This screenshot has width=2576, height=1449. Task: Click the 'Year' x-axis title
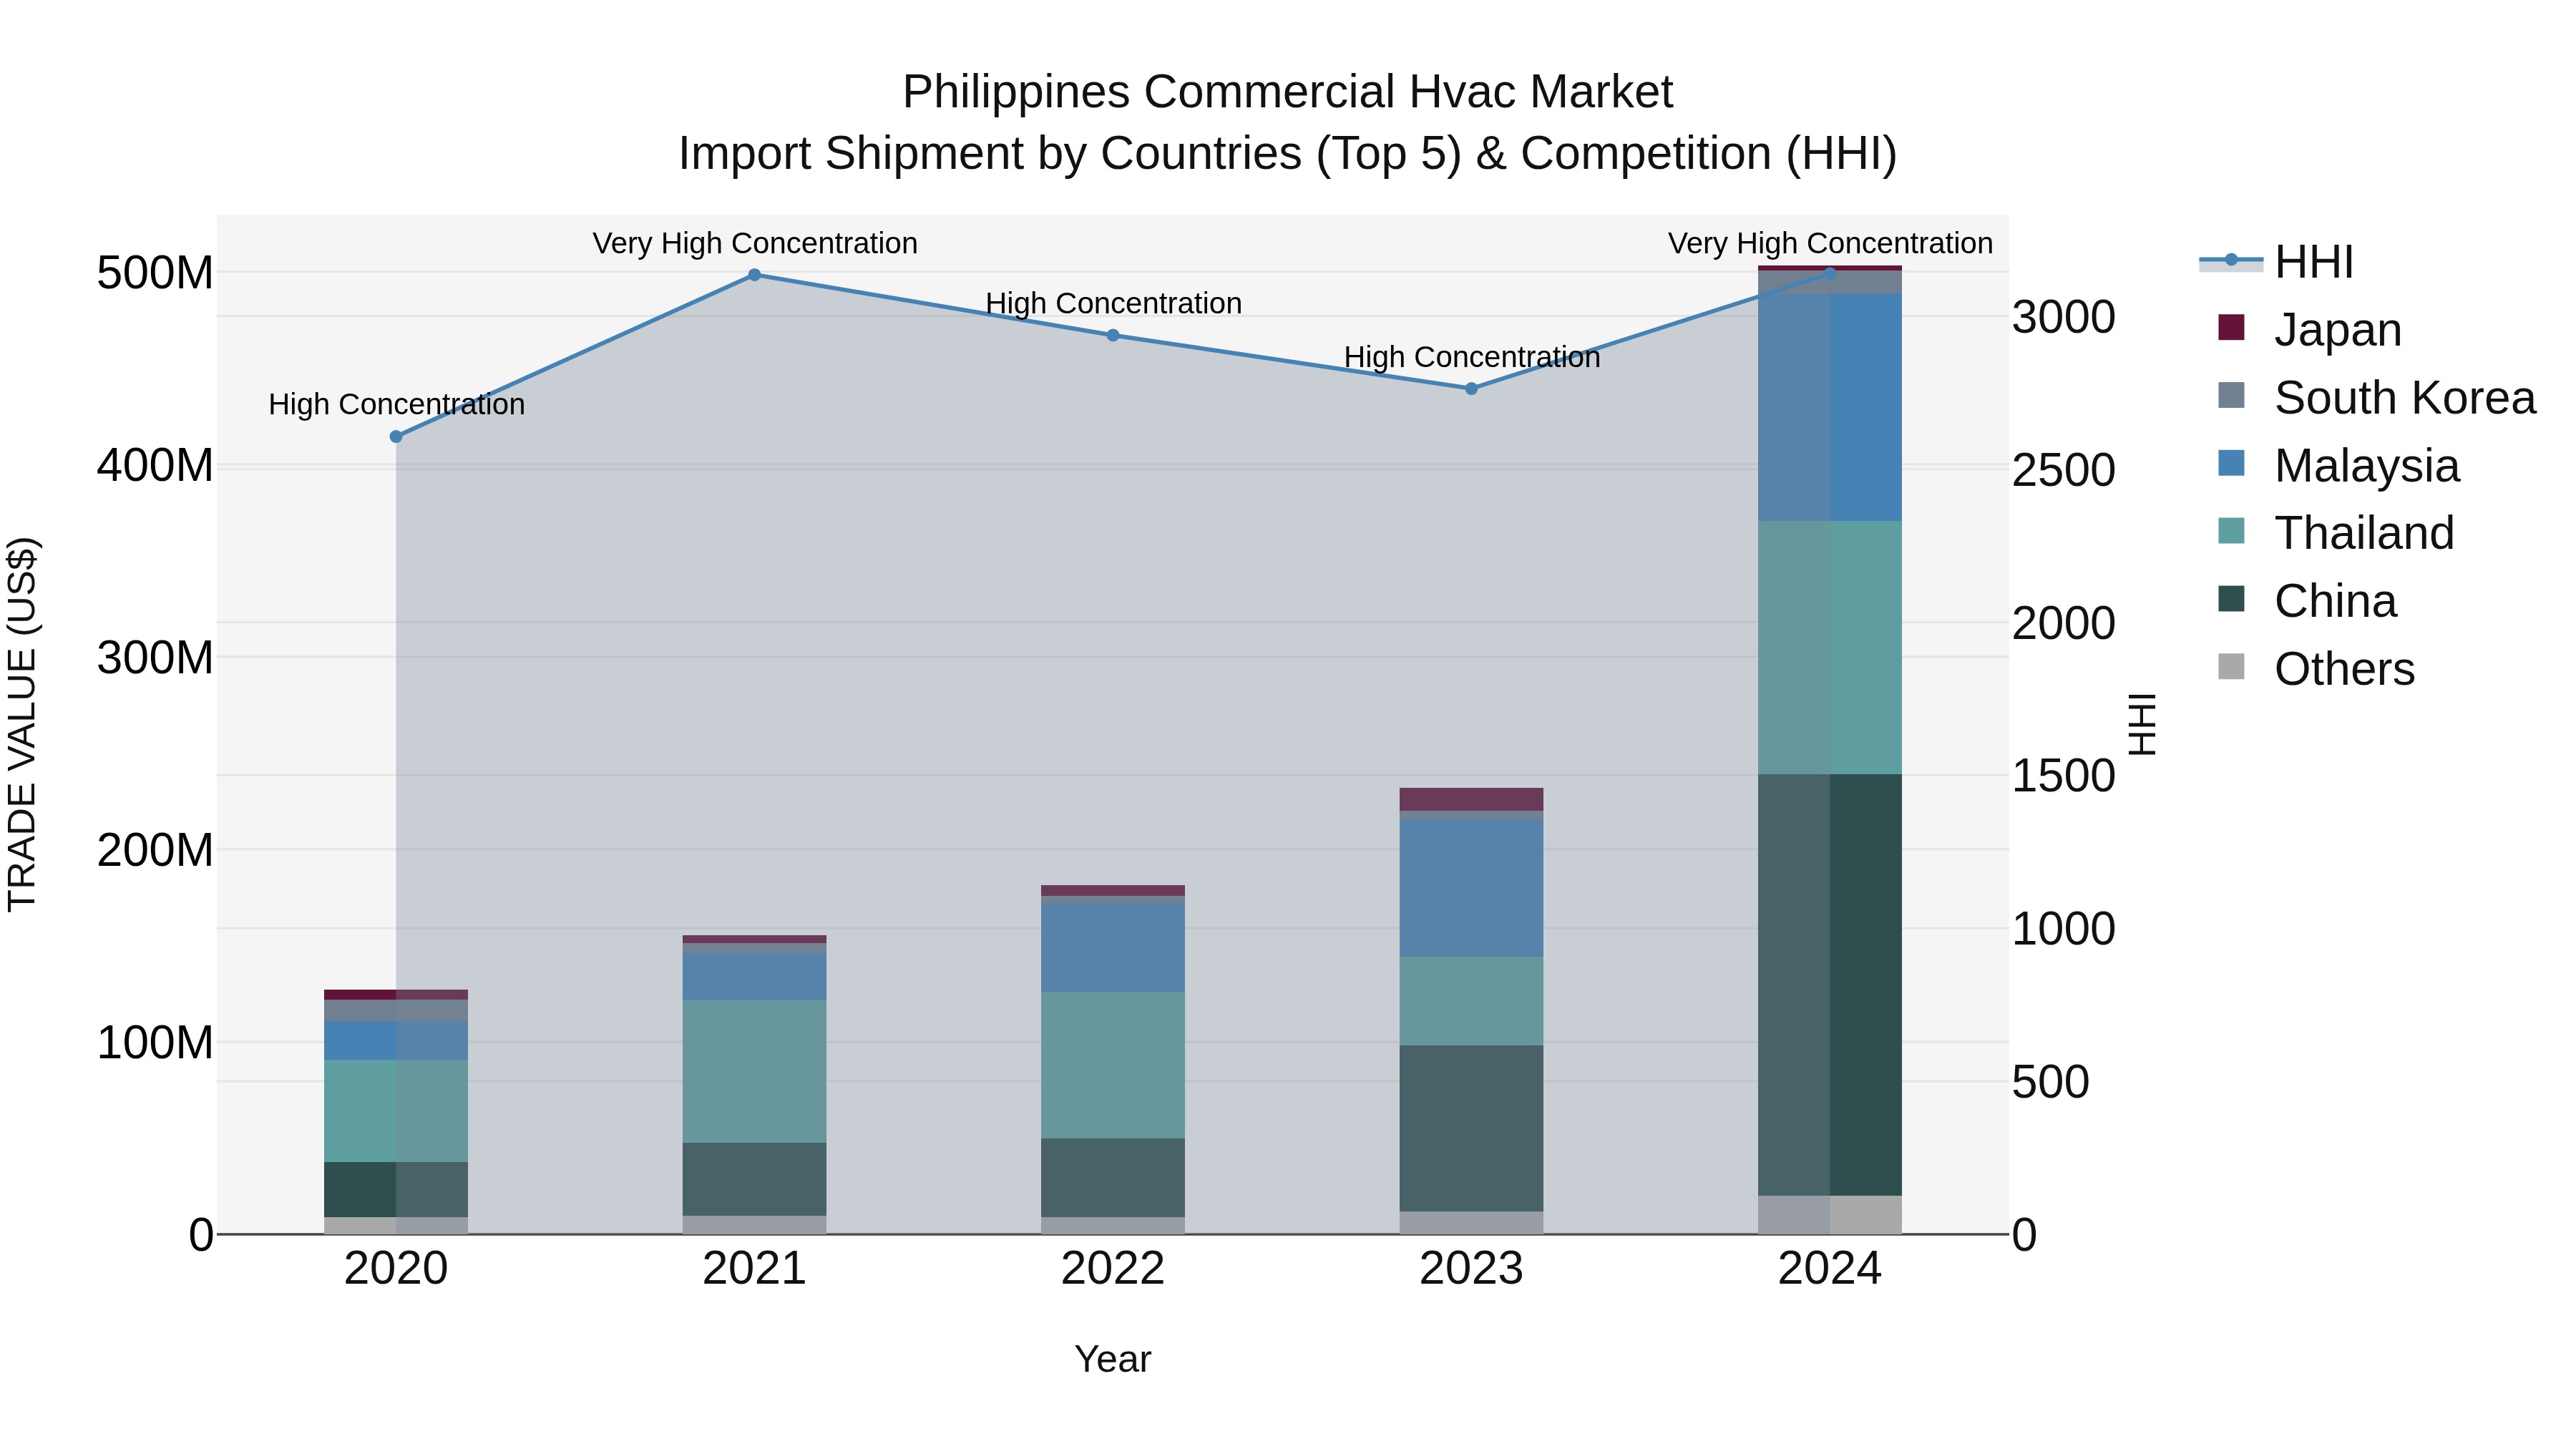pyautogui.click(x=1113, y=1359)
